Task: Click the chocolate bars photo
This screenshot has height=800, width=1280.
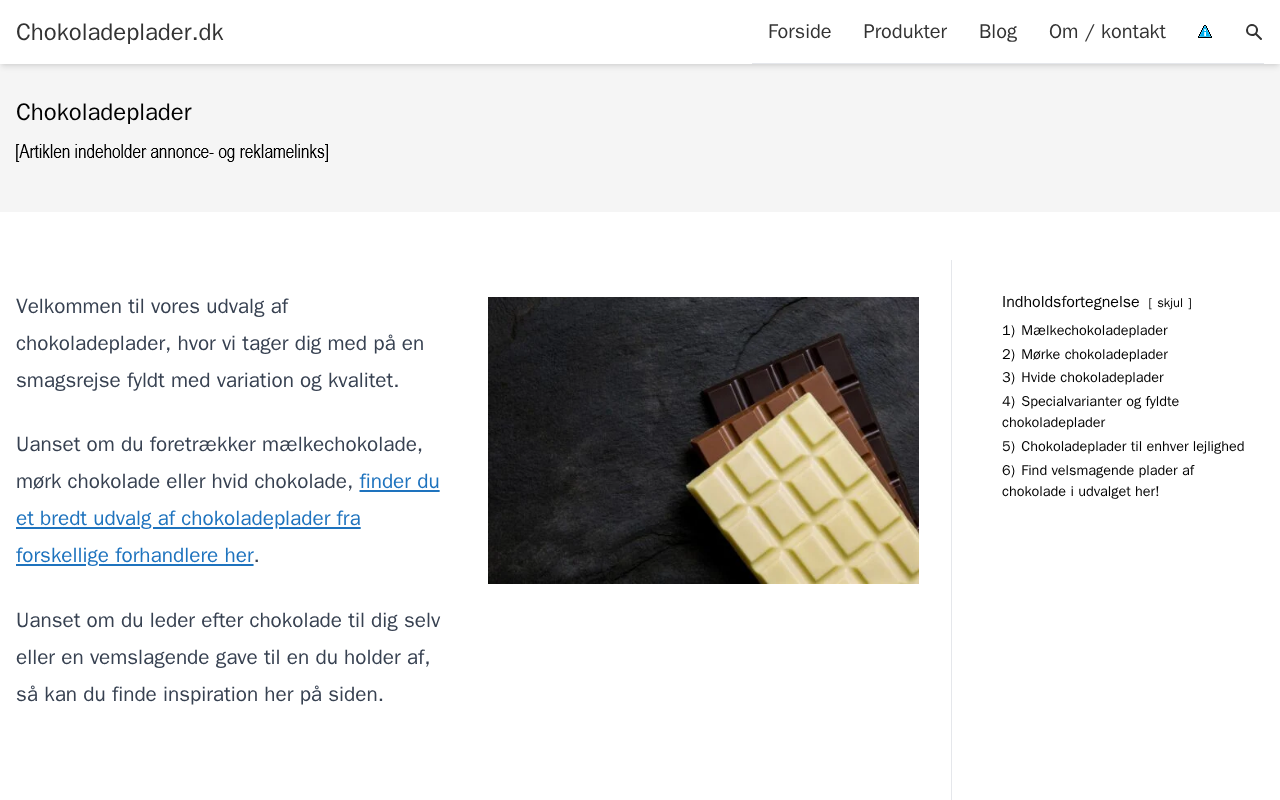Action: (x=703, y=440)
